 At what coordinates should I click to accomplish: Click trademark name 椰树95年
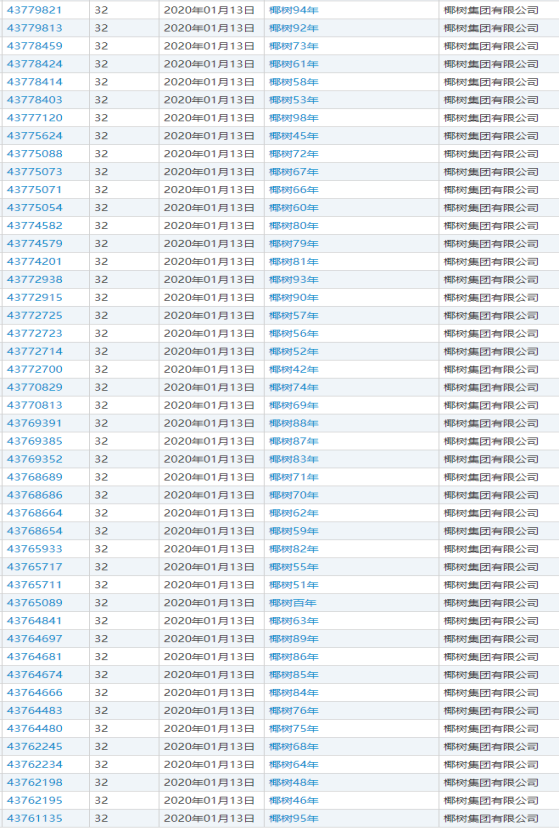pyautogui.click(x=294, y=819)
